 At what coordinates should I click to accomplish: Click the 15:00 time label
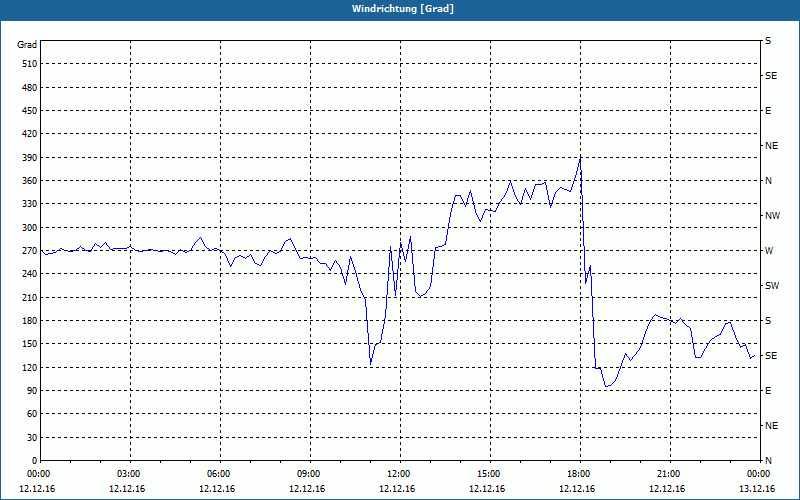(x=490, y=474)
